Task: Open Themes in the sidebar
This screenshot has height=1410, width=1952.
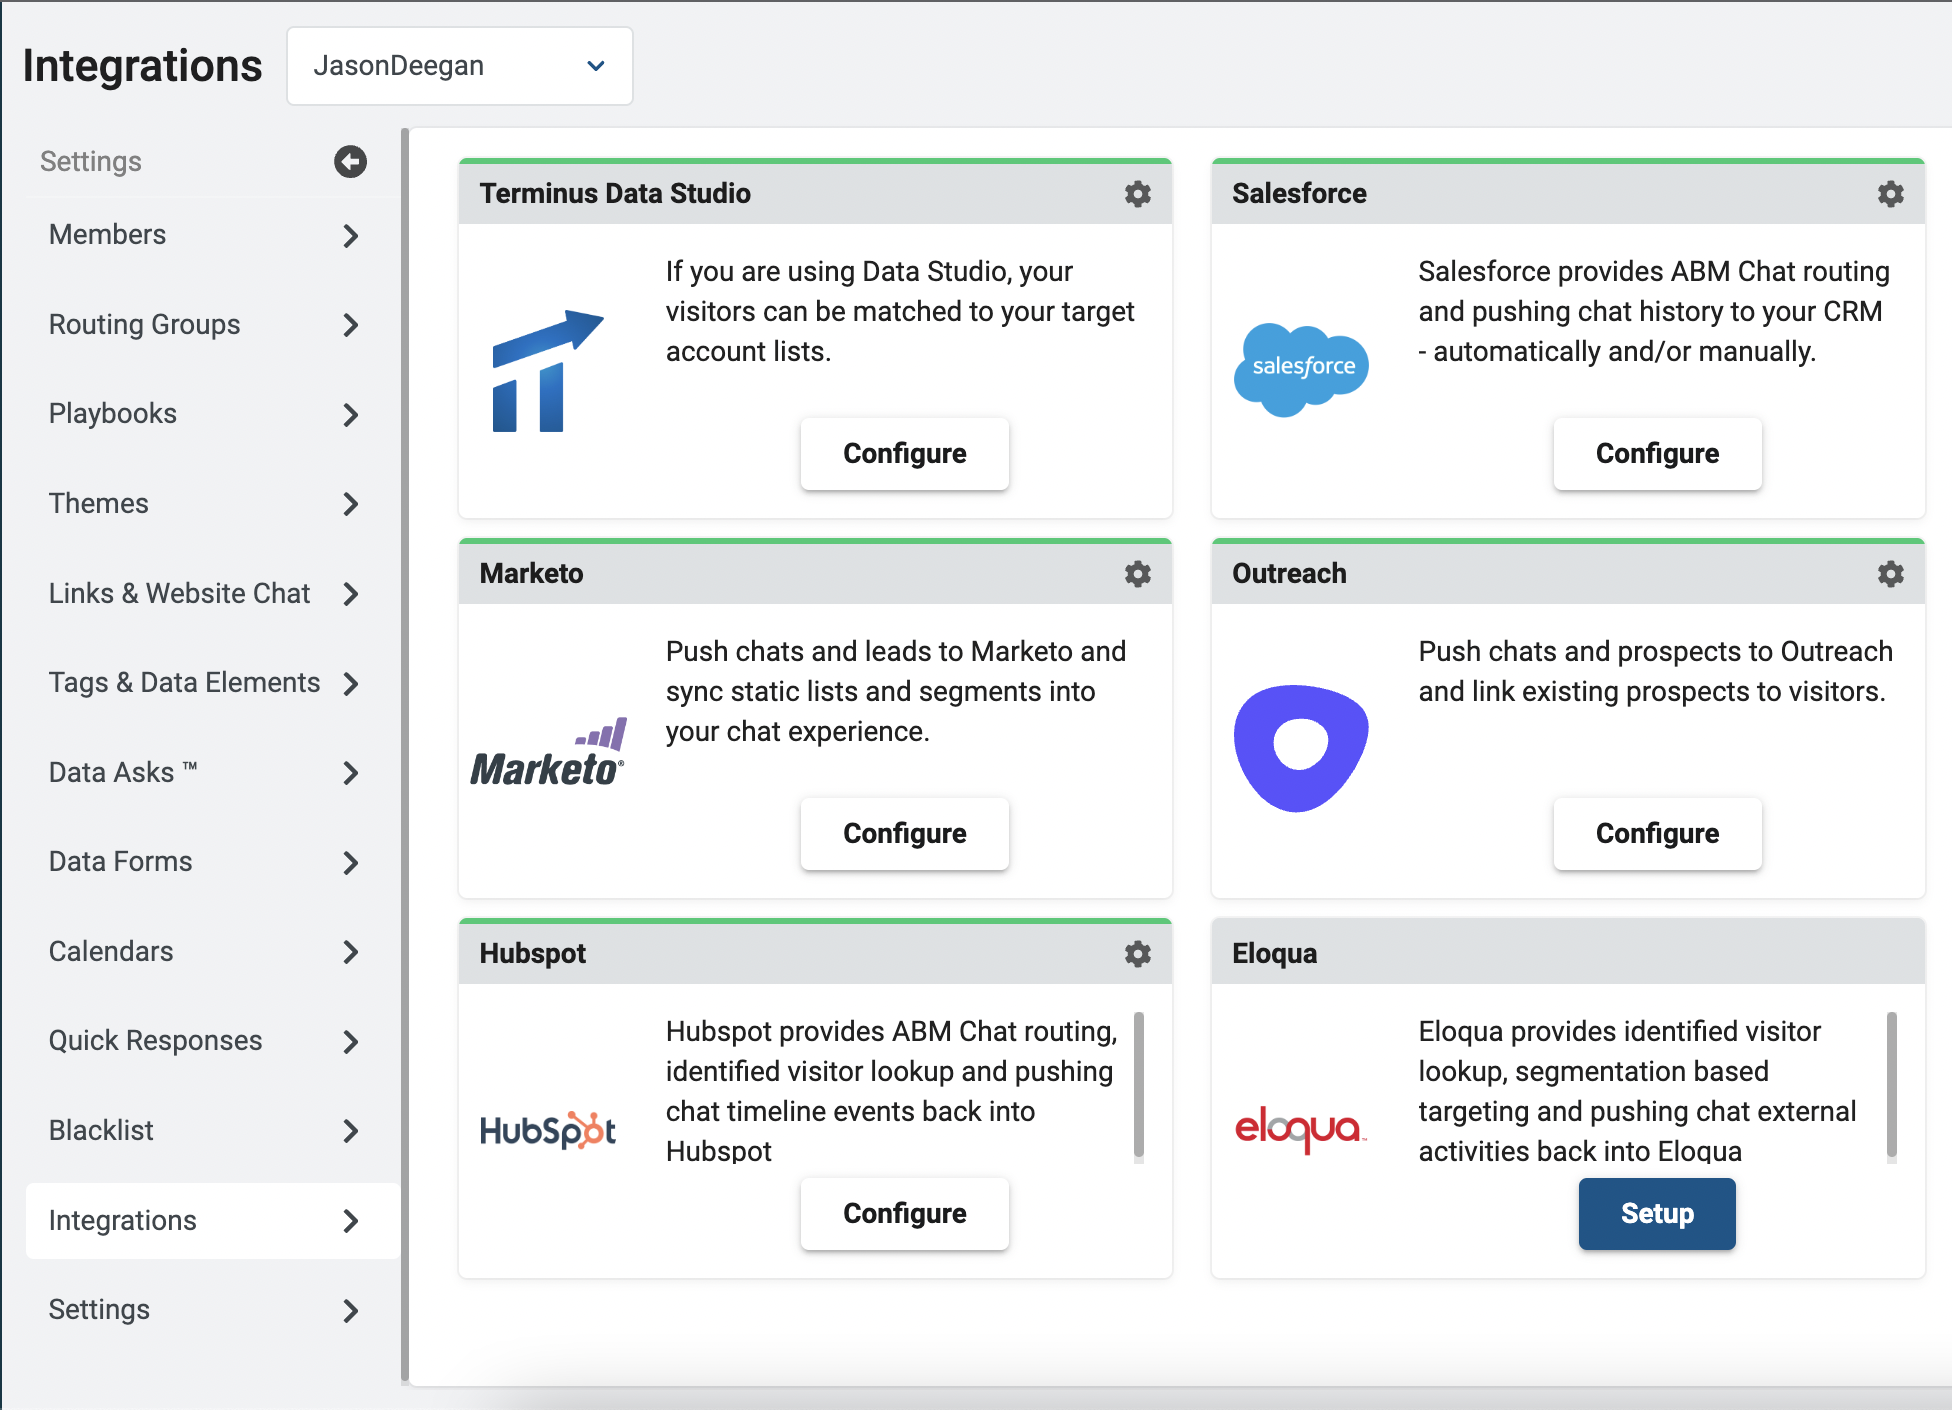Action: [212, 504]
